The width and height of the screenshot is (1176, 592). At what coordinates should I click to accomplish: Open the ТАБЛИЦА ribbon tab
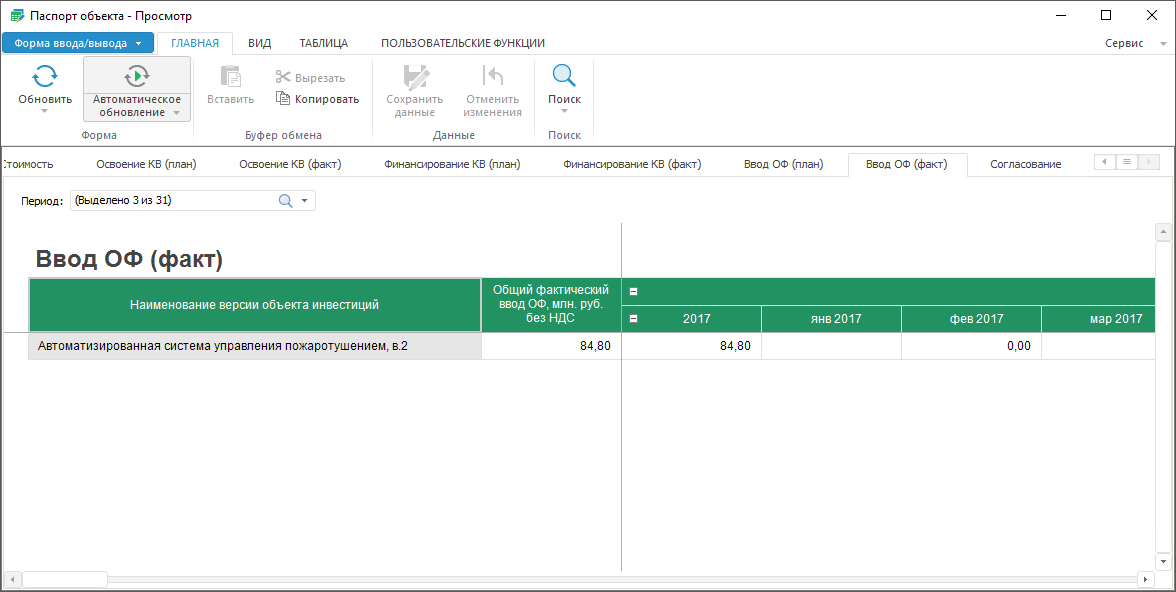[x=323, y=43]
